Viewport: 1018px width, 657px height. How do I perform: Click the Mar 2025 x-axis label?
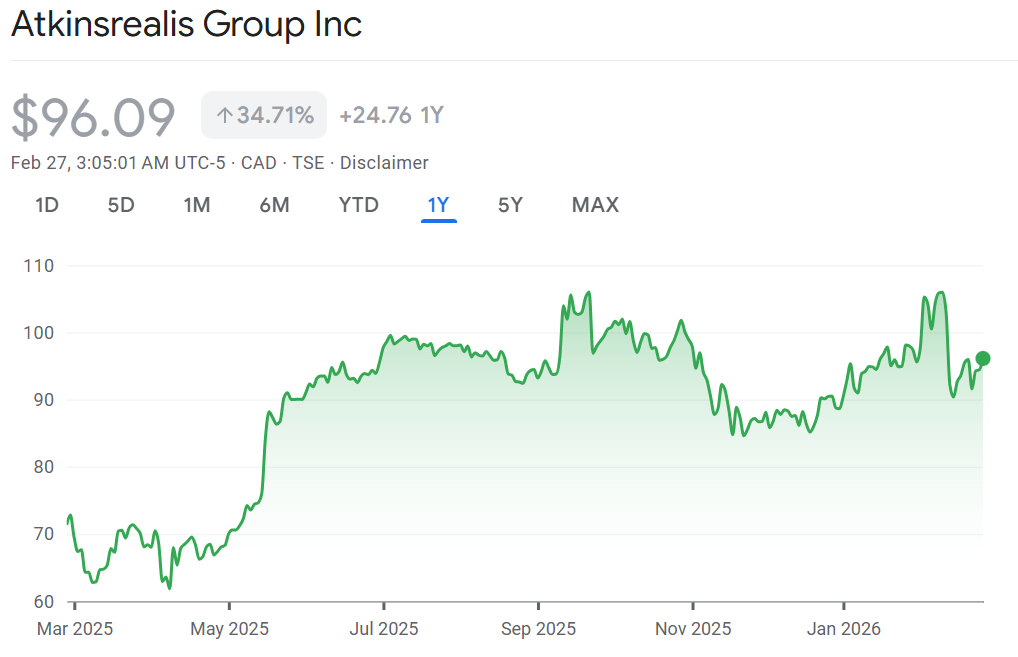(75, 629)
